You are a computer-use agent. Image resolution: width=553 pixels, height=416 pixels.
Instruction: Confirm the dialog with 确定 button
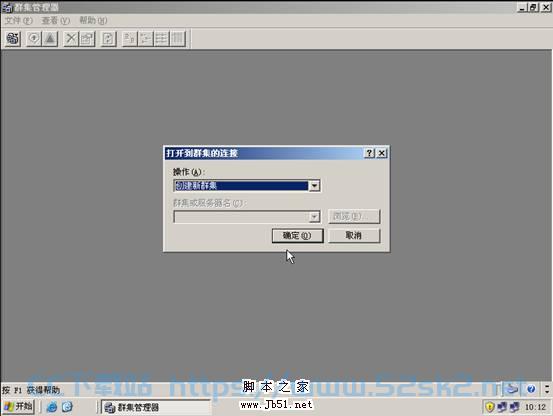pos(297,235)
